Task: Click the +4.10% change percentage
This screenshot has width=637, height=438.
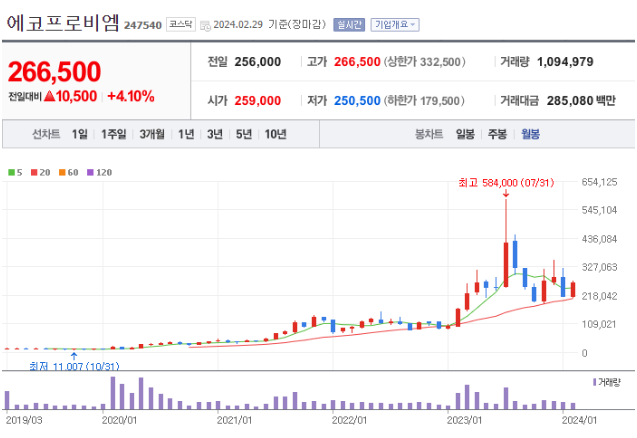Action: [x=131, y=97]
